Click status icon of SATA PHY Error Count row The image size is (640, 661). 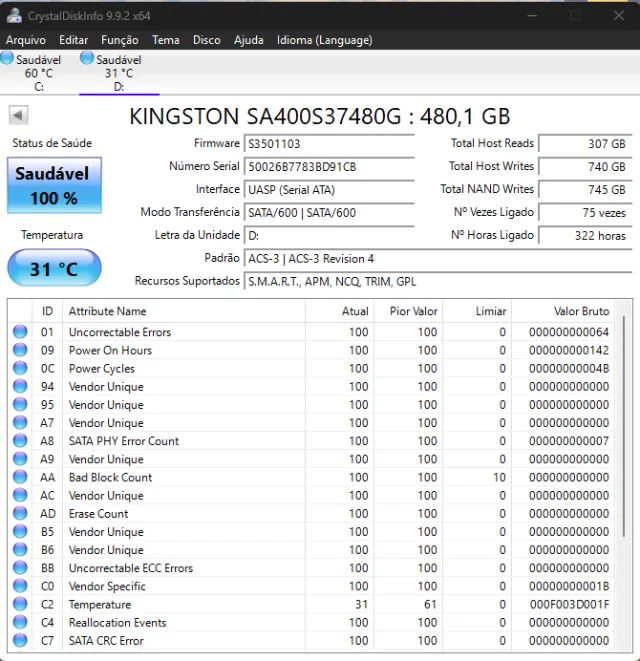tap(20, 441)
